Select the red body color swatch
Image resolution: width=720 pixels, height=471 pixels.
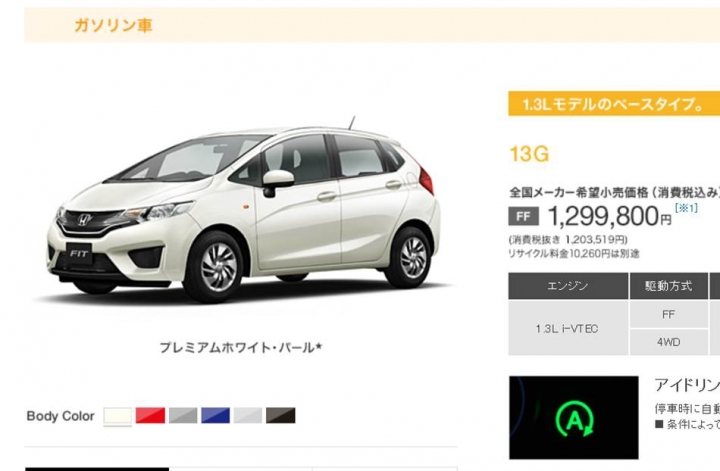150,415
